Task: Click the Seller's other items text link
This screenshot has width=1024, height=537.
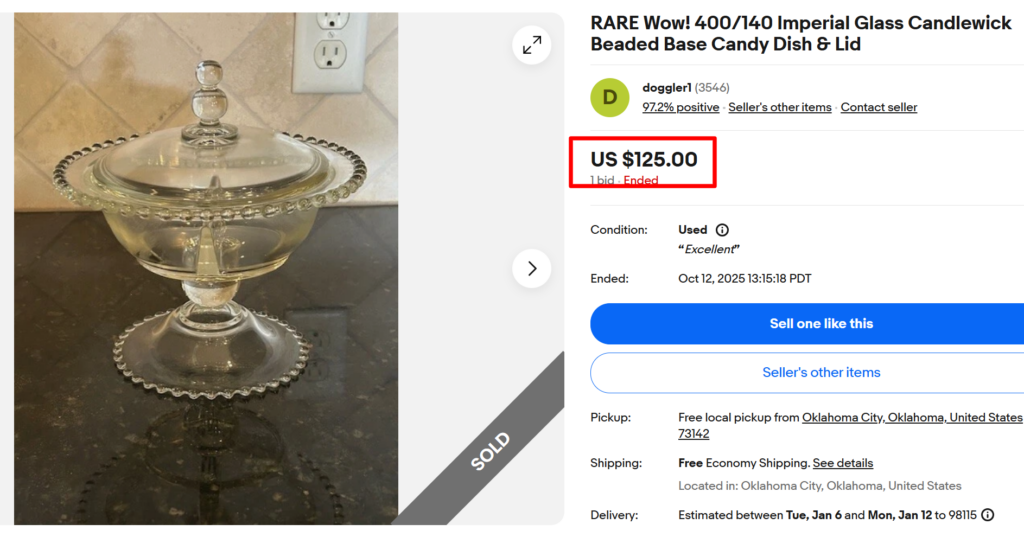Action: (779, 107)
